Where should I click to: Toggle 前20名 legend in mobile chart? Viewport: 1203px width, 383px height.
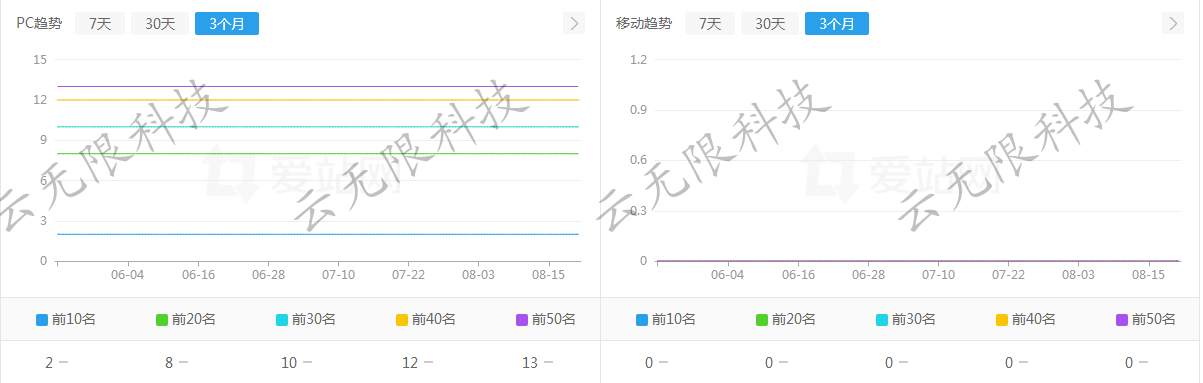pyautogui.click(x=786, y=320)
